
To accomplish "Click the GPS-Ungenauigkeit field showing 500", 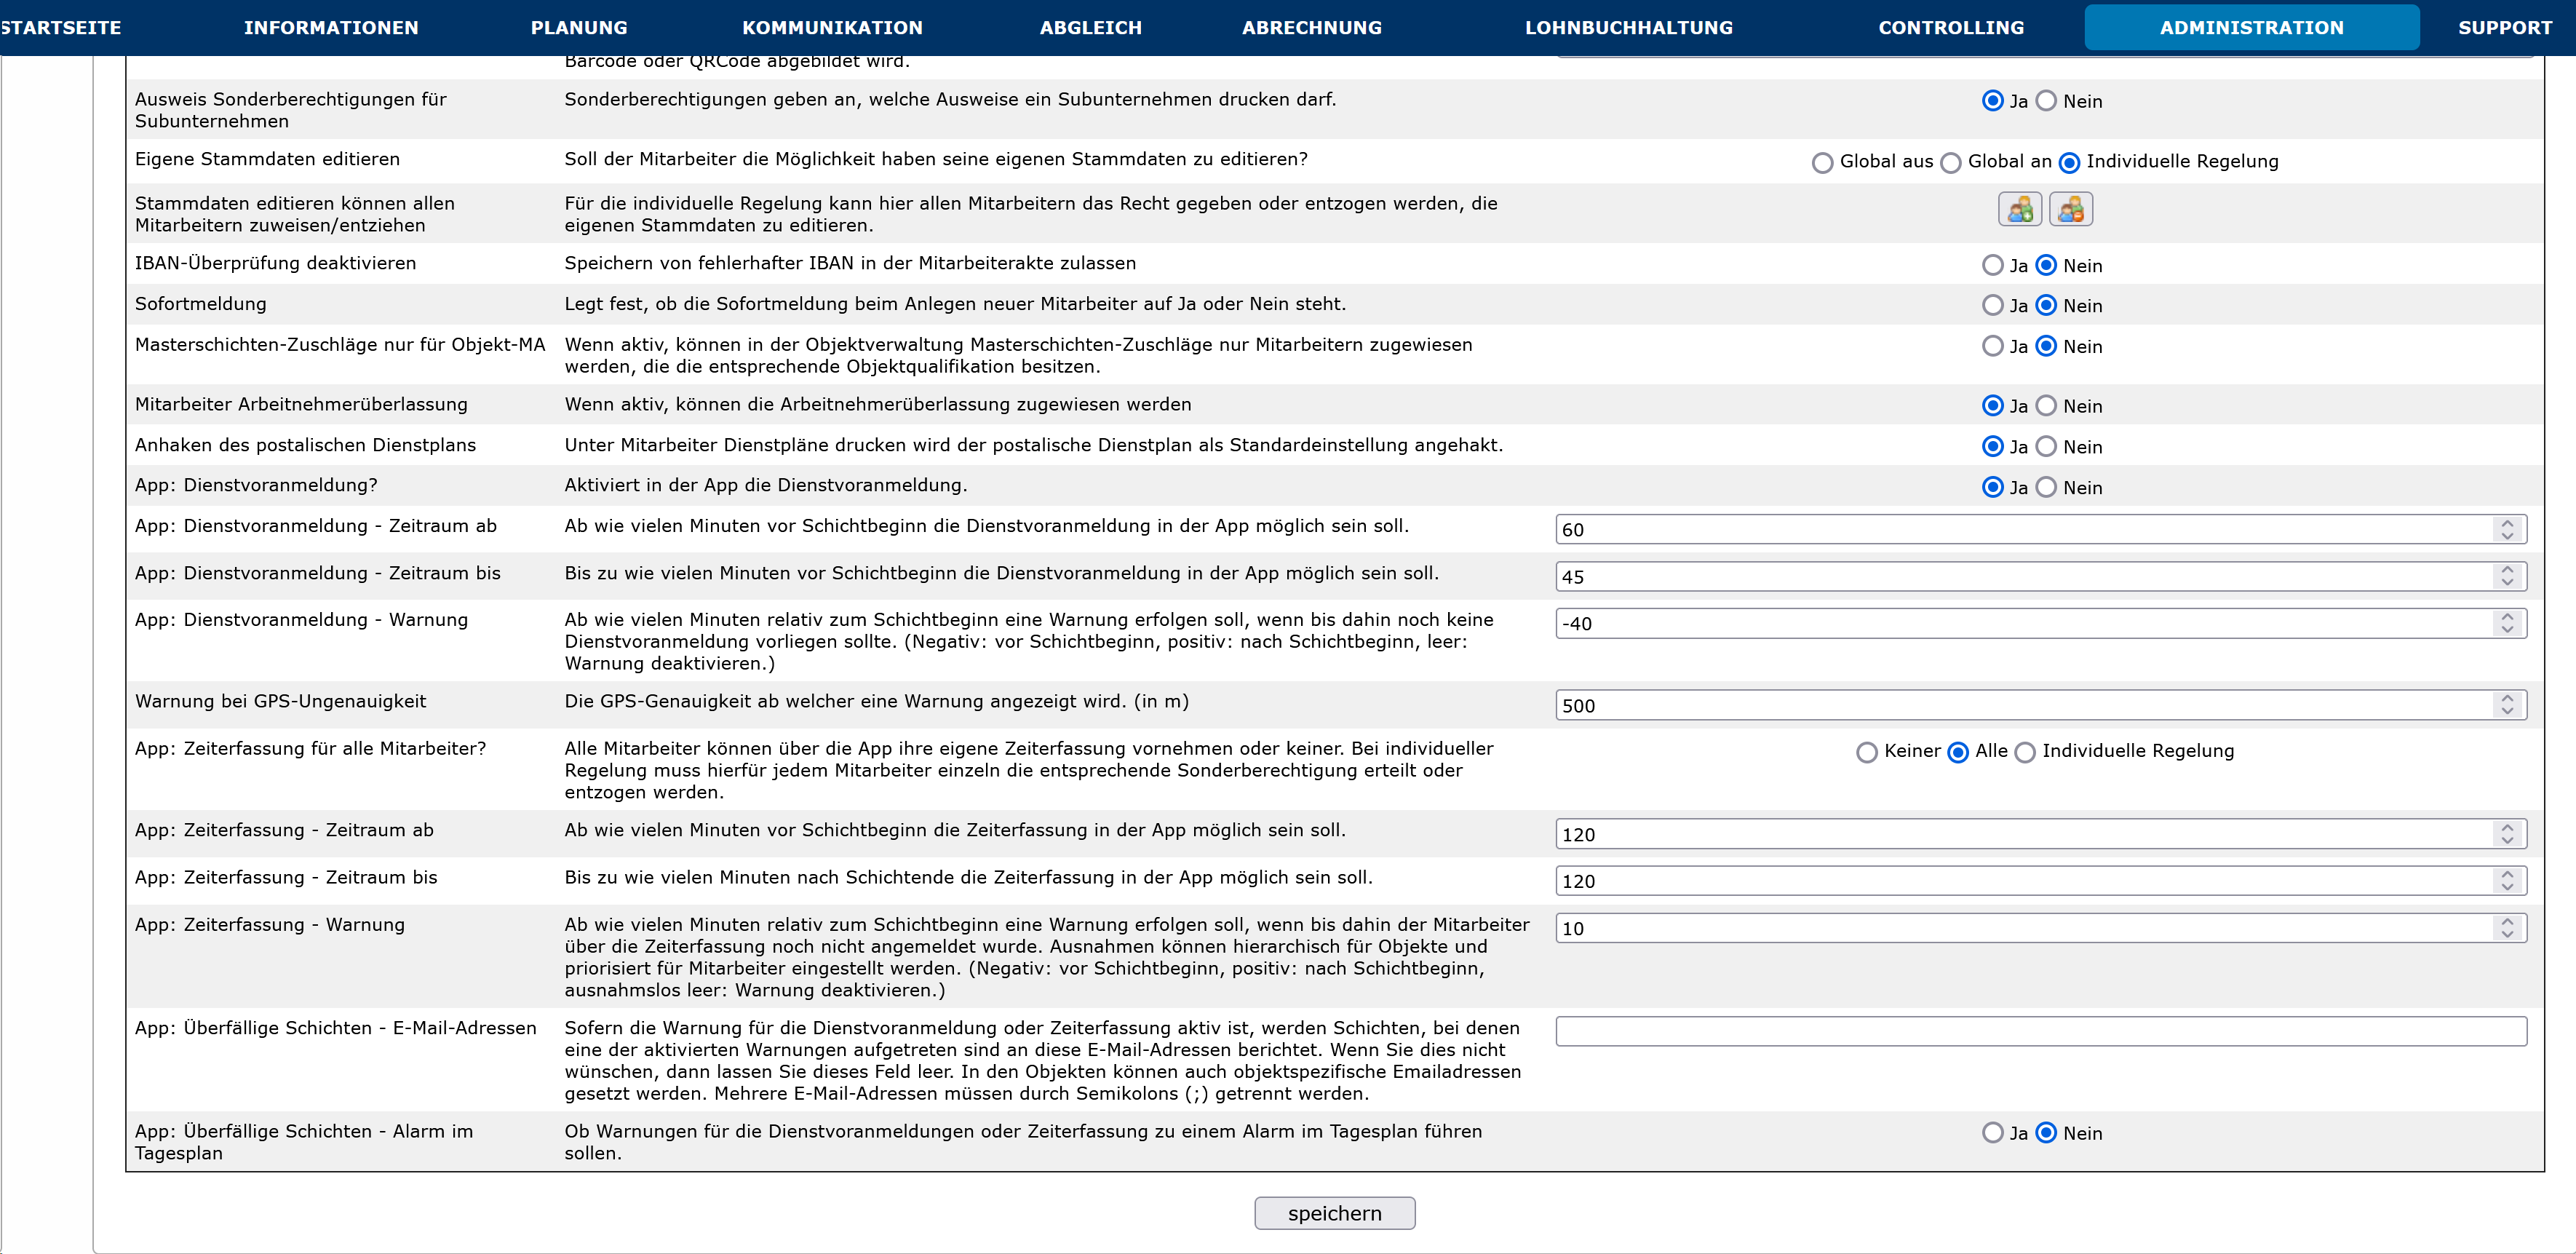I will point(2040,705).
